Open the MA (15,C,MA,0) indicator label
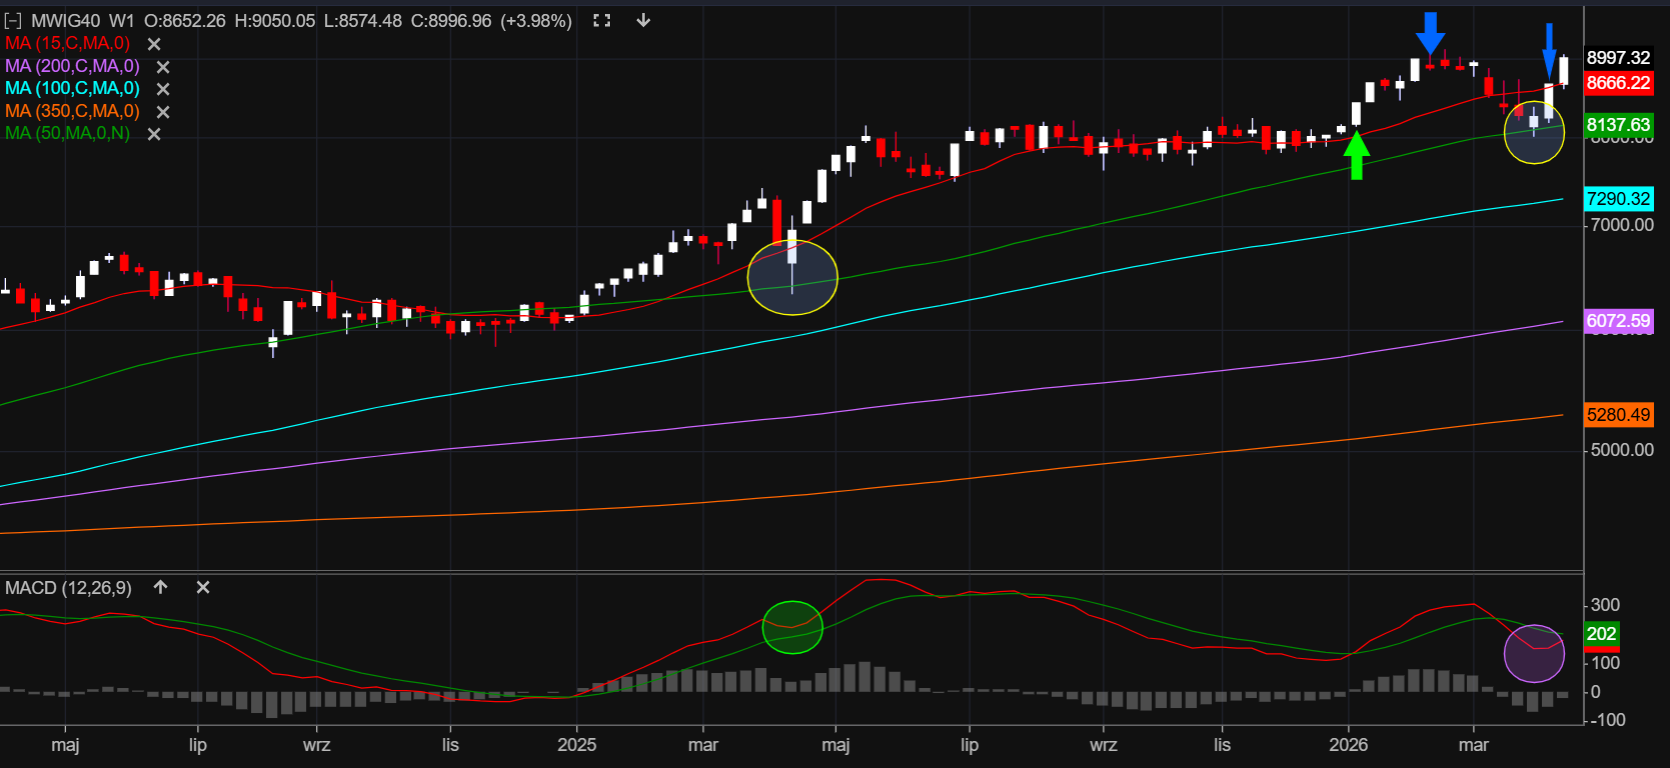The height and width of the screenshot is (768, 1670). coord(67,44)
